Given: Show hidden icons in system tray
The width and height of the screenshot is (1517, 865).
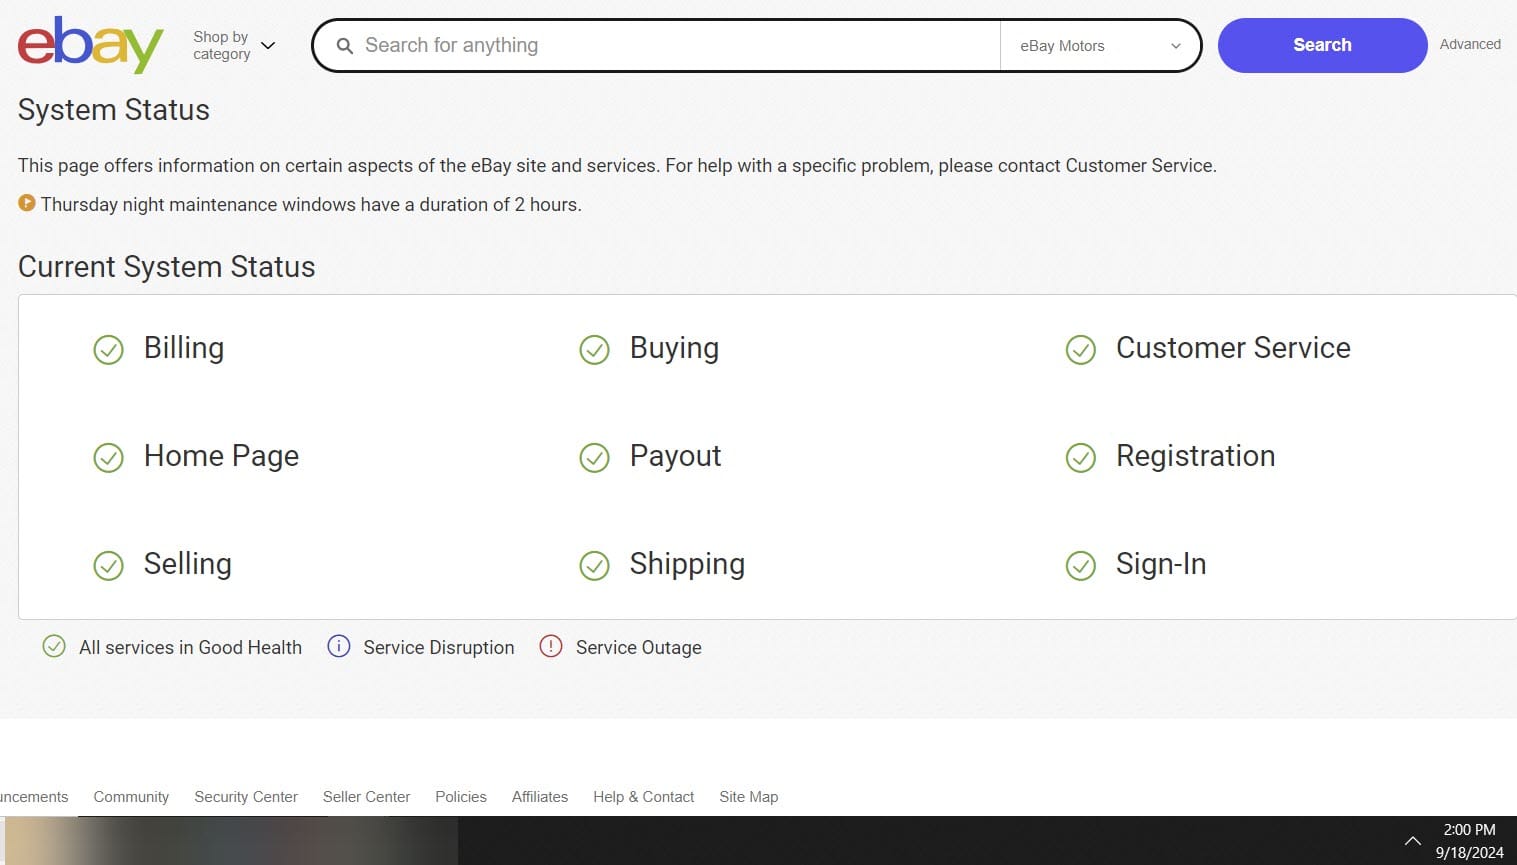Looking at the screenshot, I should click(x=1412, y=841).
